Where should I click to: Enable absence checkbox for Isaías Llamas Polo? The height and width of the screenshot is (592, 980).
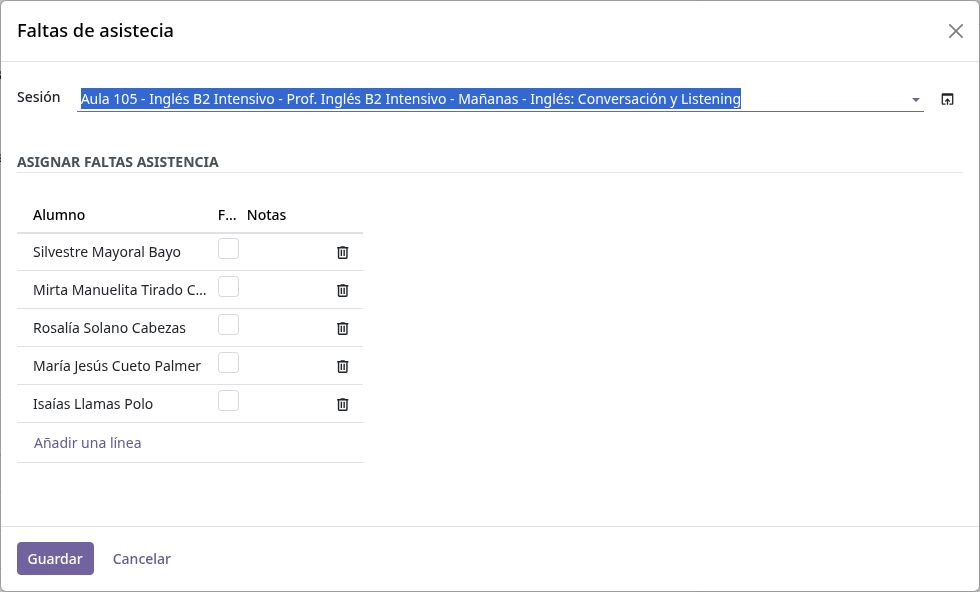[228, 401]
